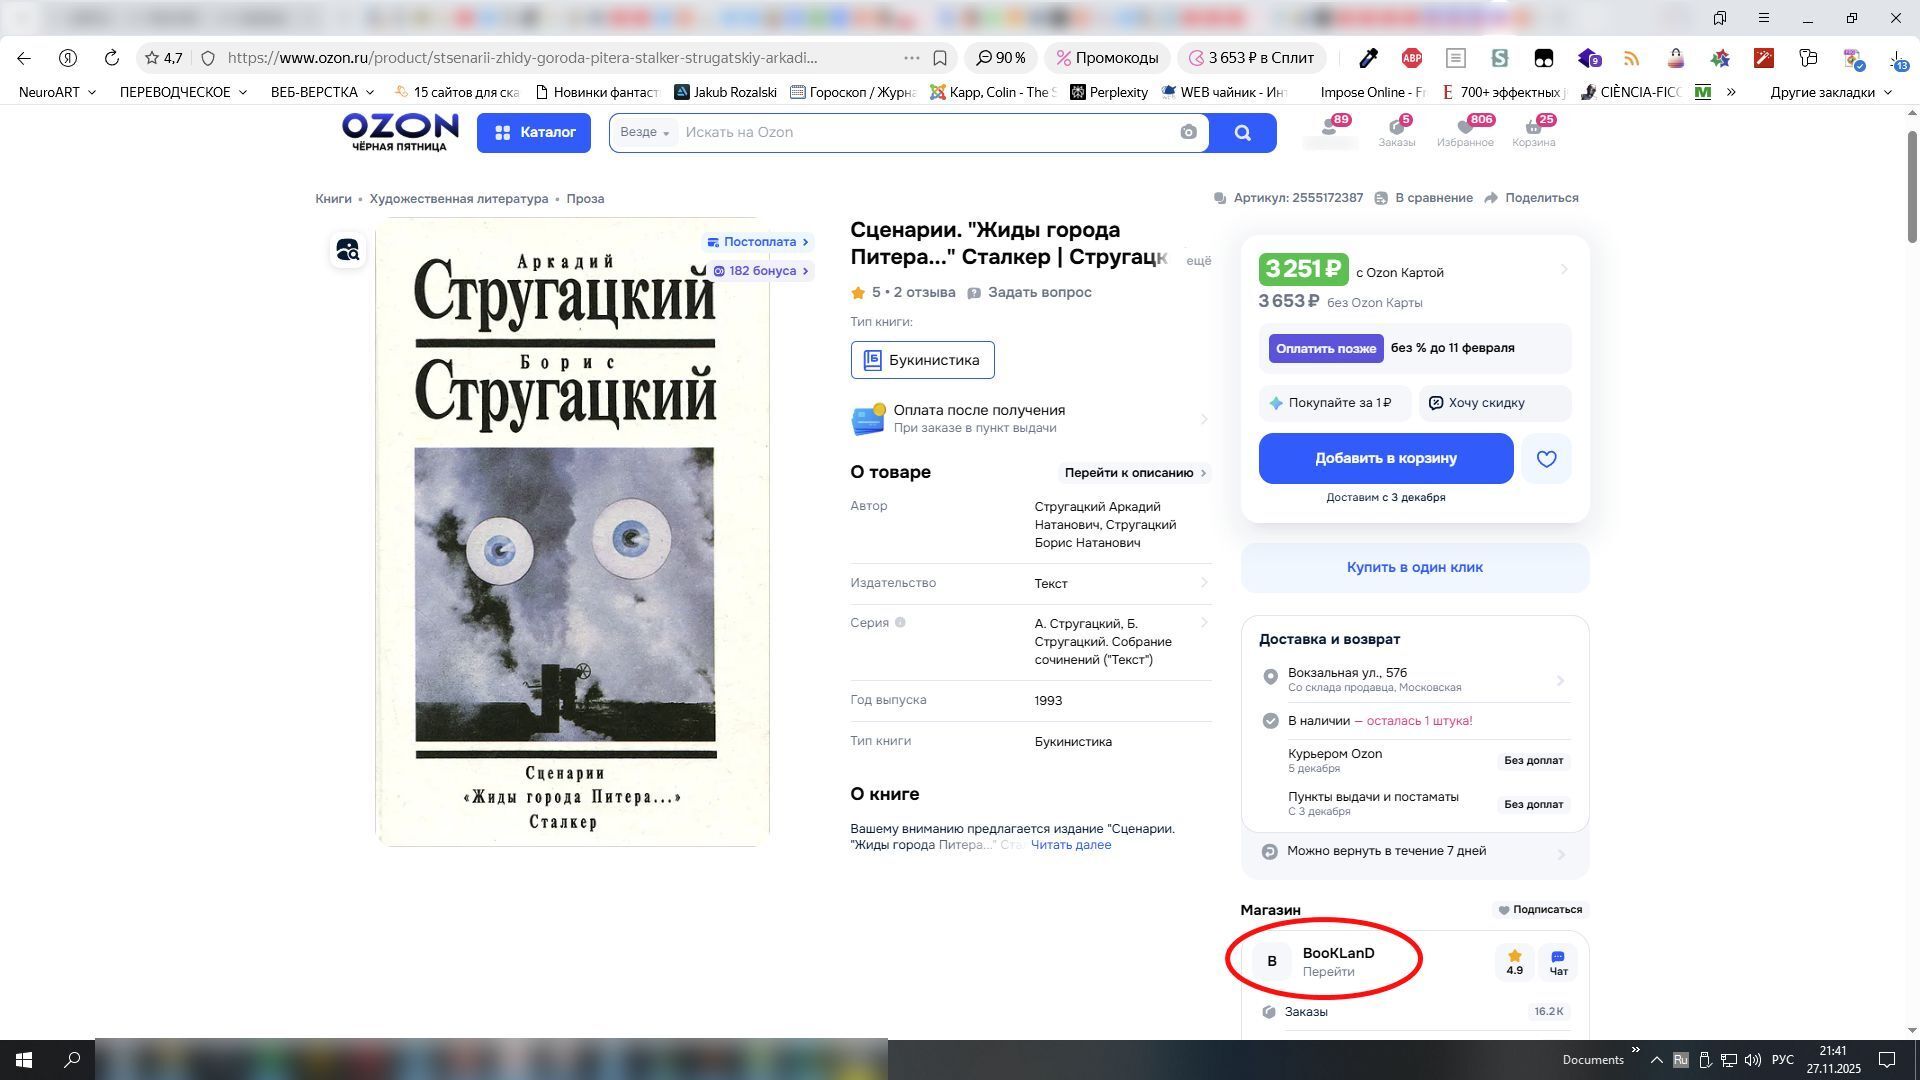
Task: Click Читать далее link in description
Action: pos(1070,845)
